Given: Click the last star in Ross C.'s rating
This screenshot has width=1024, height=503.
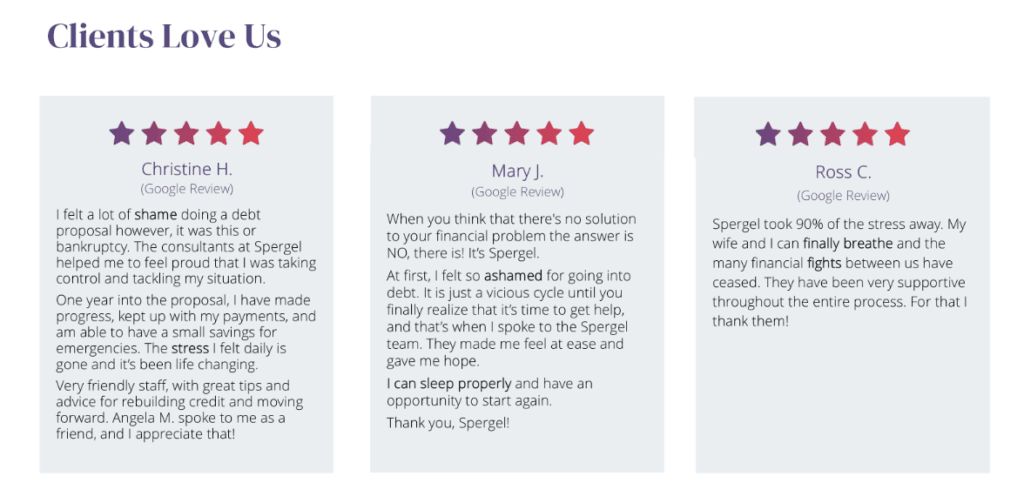Looking at the screenshot, I should pyautogui.click(x=897, y=134).
